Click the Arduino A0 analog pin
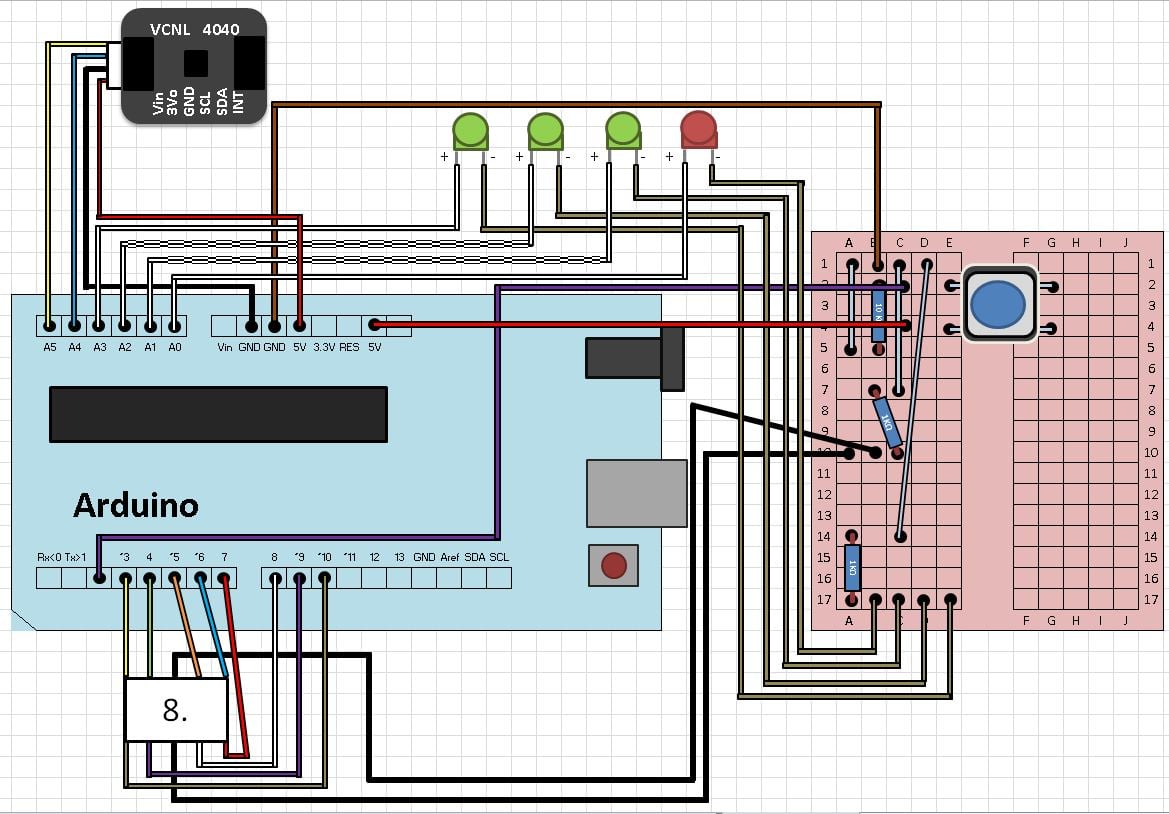The image size is (1169, 814). click(175, 325)
